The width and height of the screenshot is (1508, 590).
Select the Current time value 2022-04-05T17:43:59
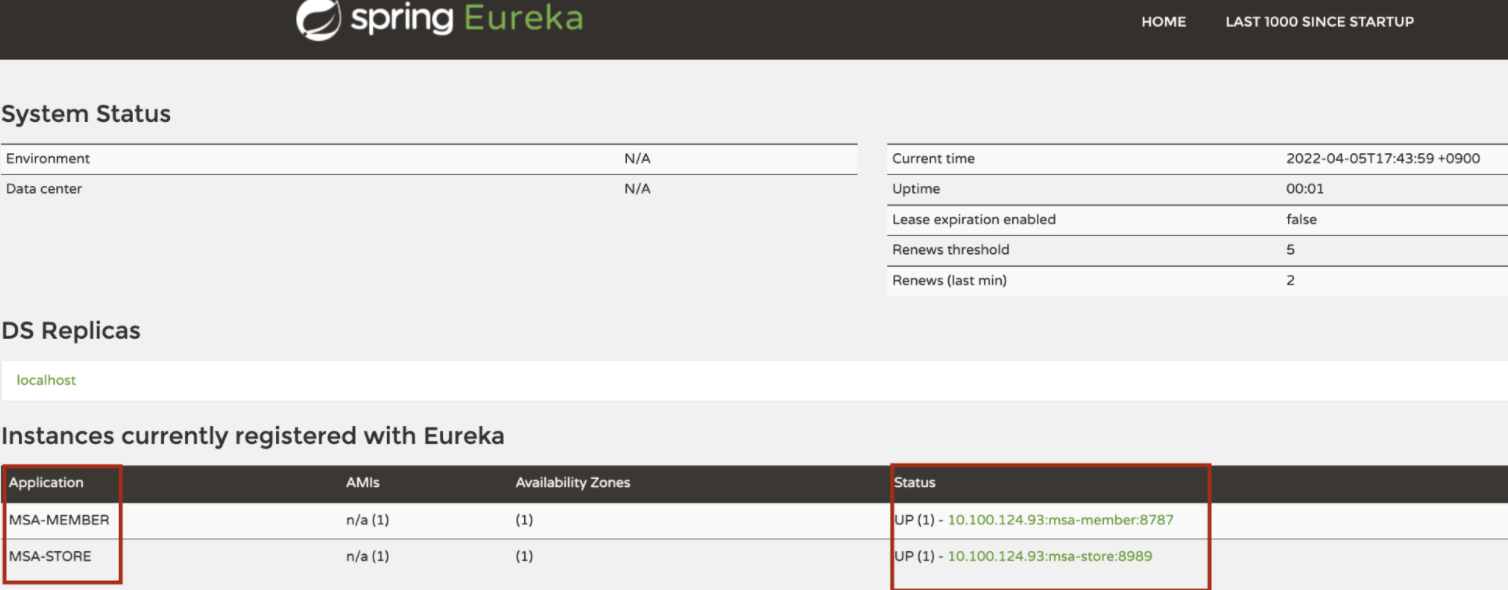click(x=1383, y=158)
